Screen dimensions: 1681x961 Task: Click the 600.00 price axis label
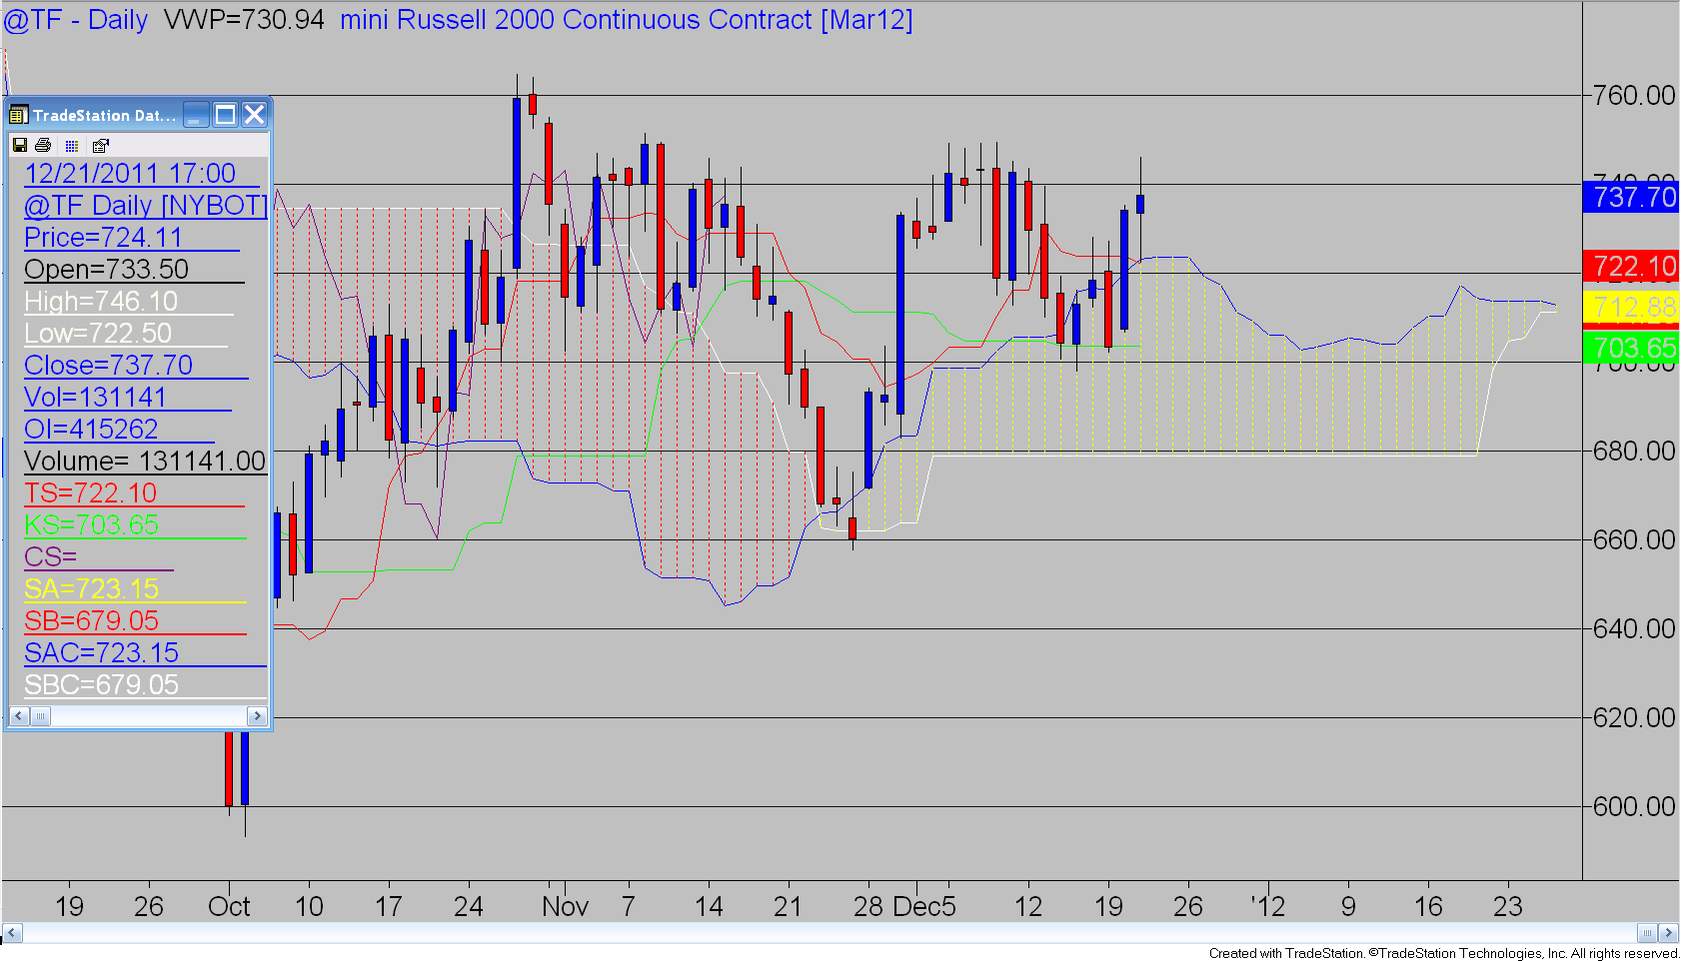[1634, 807]
